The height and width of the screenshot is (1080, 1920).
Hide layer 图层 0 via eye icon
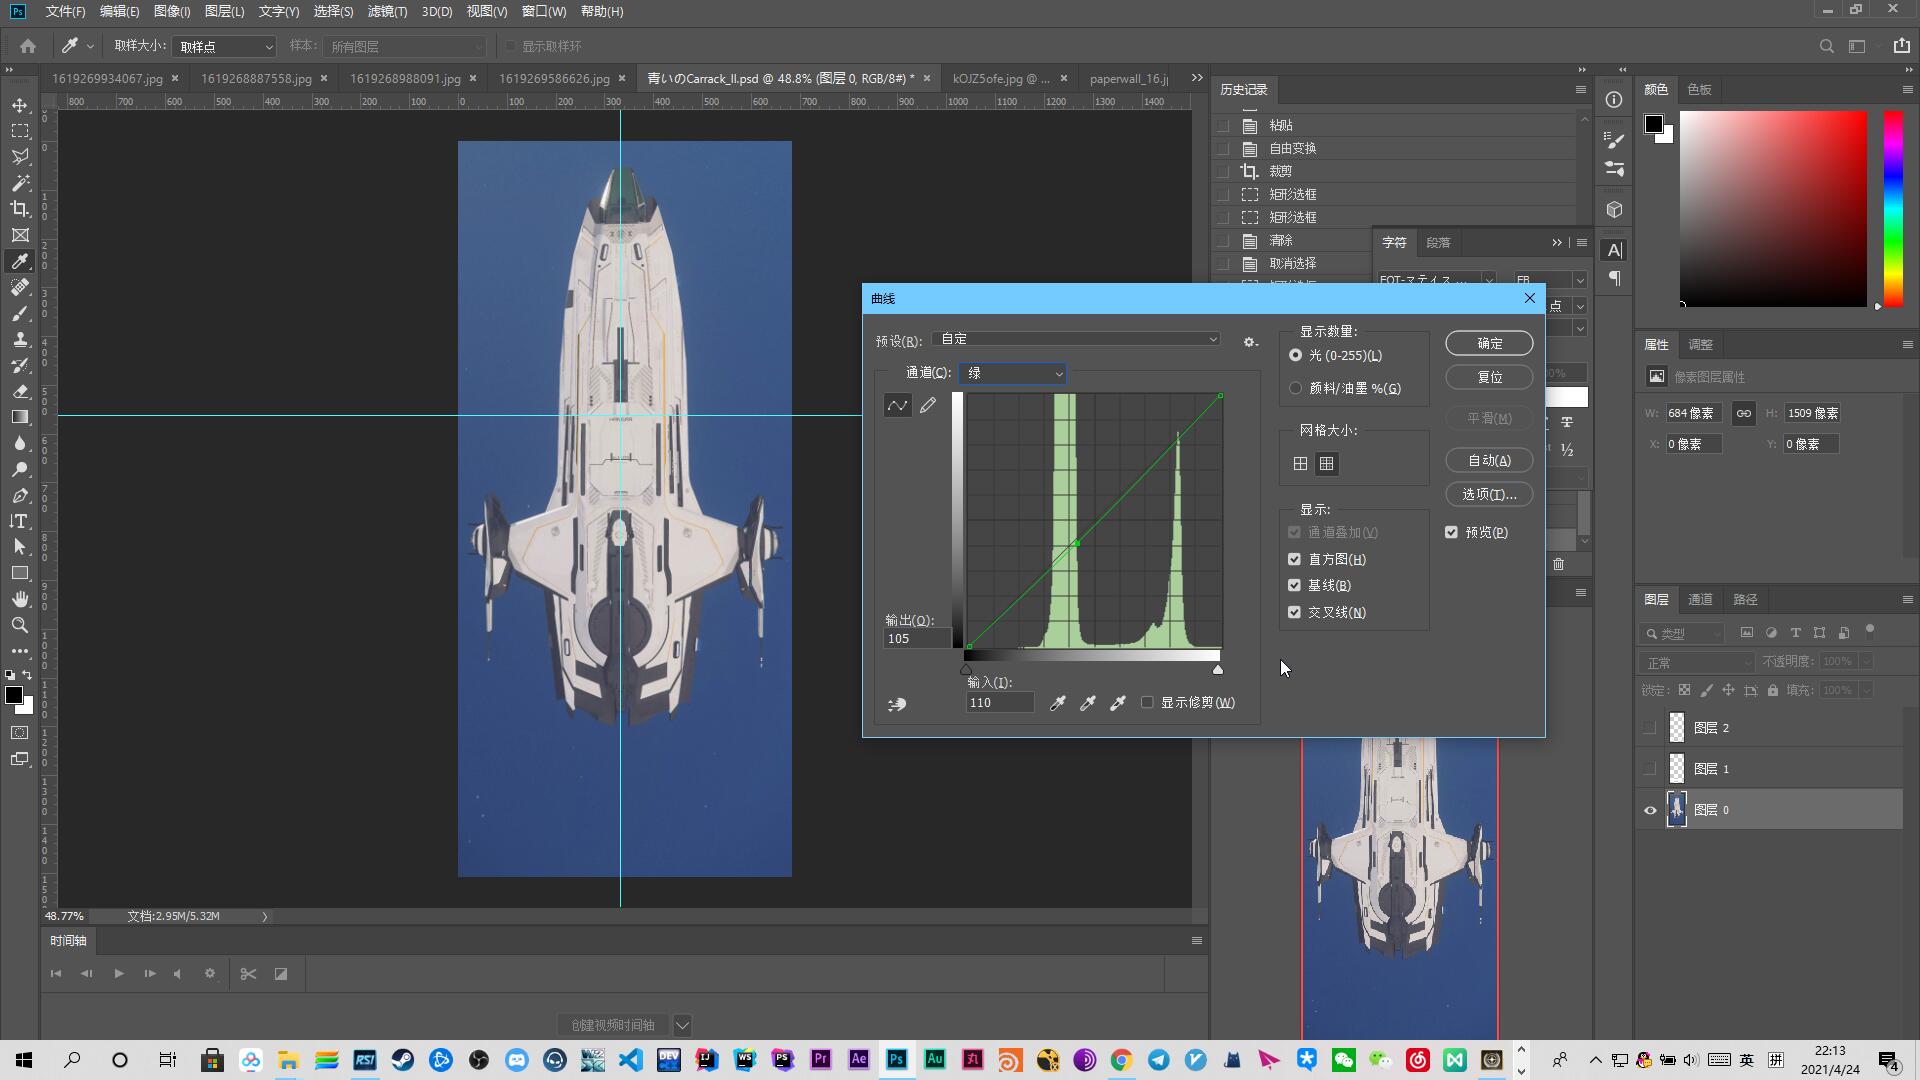point(1650,810)
